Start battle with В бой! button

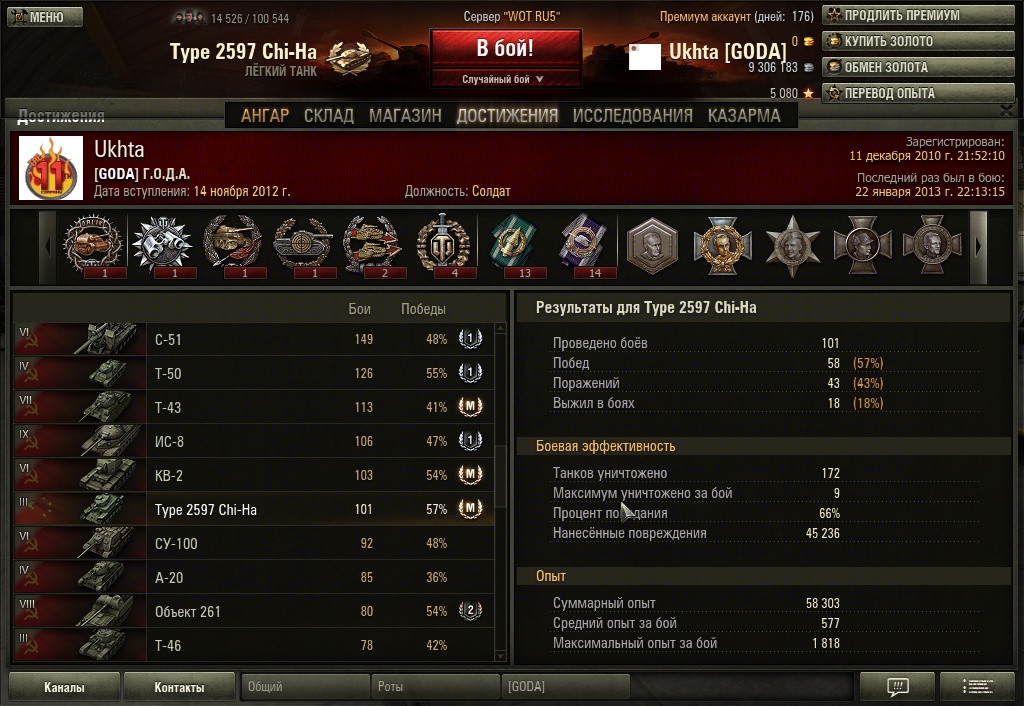click(505, 48)
